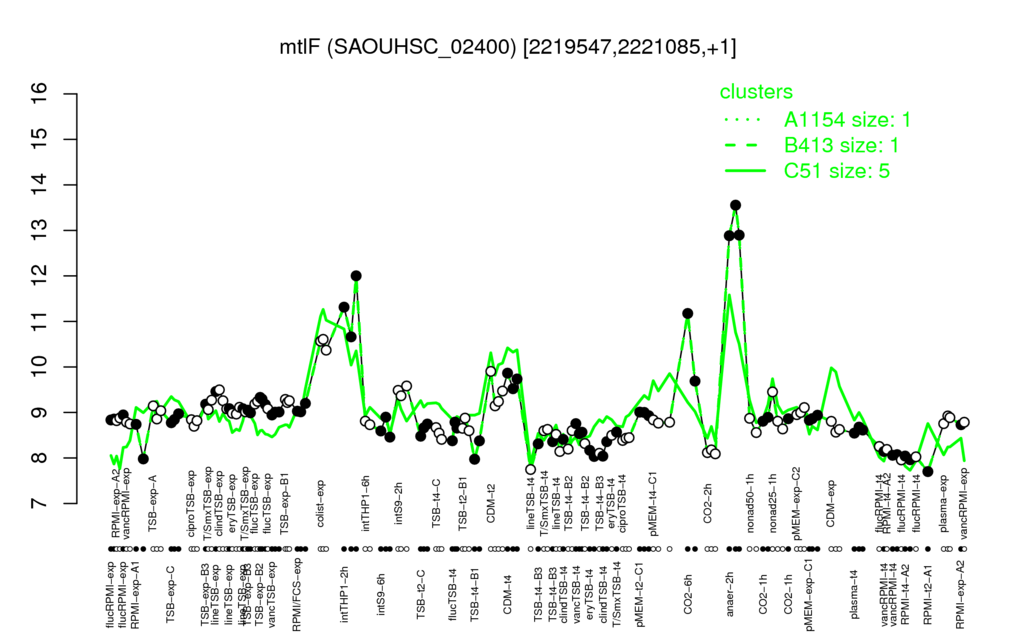Click the 'pMEM-t4-C1' x-axis label
1024x640 pixels.
(x=653, y=494)
